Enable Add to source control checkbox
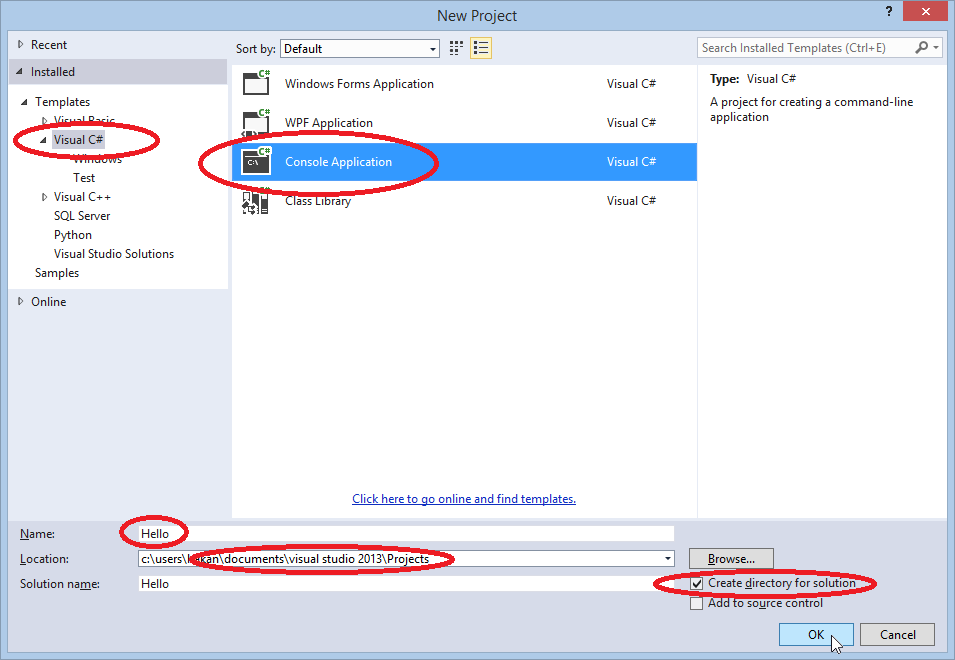This screenshot has height=660, width=955. pyautogui.click(x=697, y=603)
